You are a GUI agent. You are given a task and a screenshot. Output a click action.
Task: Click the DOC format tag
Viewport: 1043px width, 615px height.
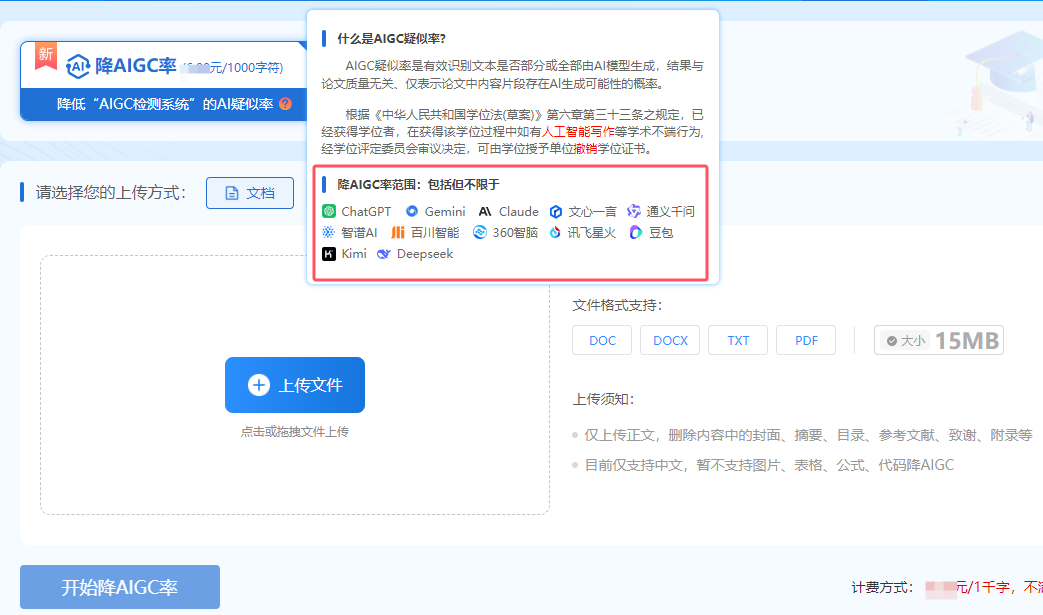(602, 340)
